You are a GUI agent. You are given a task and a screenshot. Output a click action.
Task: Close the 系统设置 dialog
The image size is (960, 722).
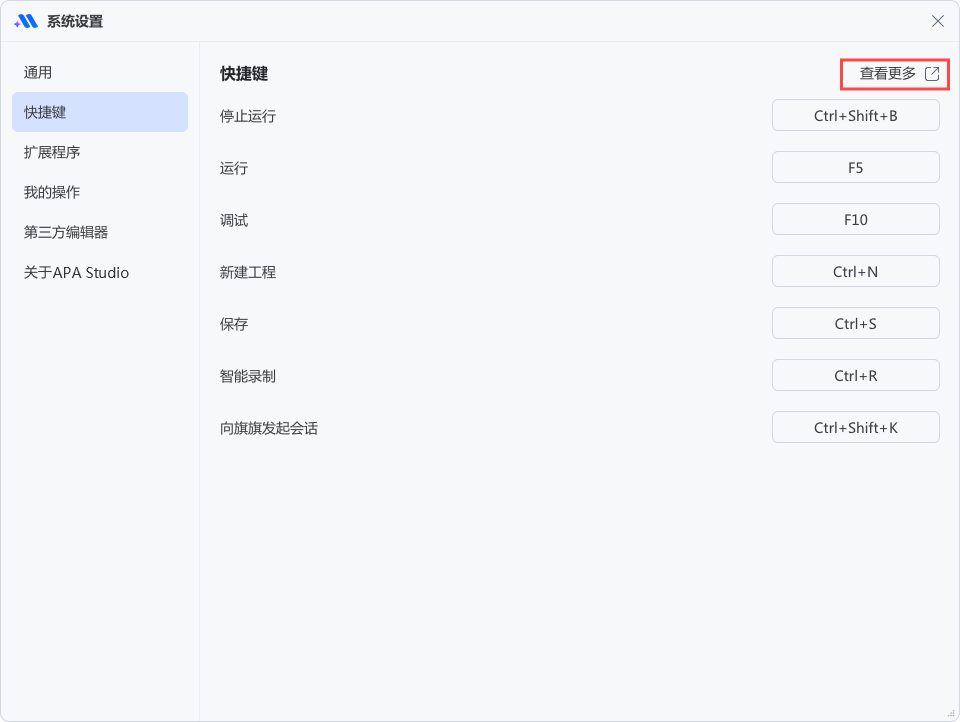pyautogui.click(x=936, y=21)
